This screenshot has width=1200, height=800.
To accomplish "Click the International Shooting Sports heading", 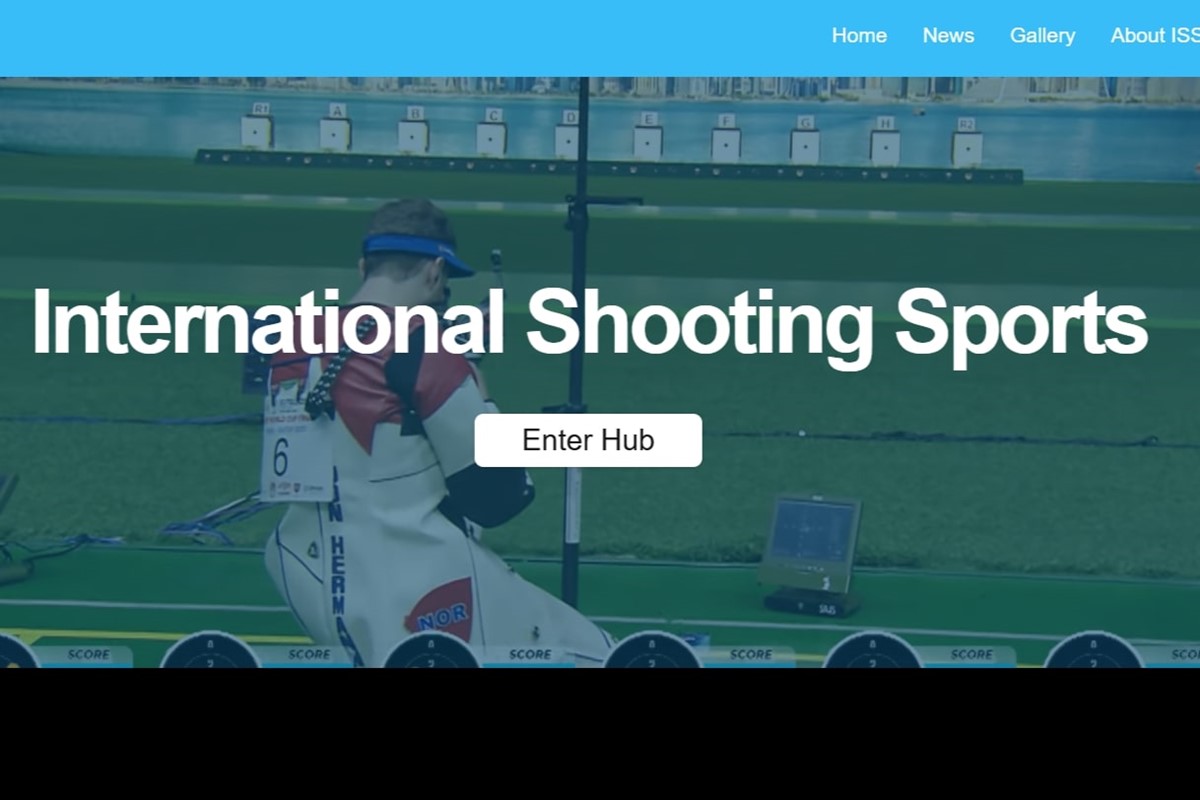I will click(589, 322).
